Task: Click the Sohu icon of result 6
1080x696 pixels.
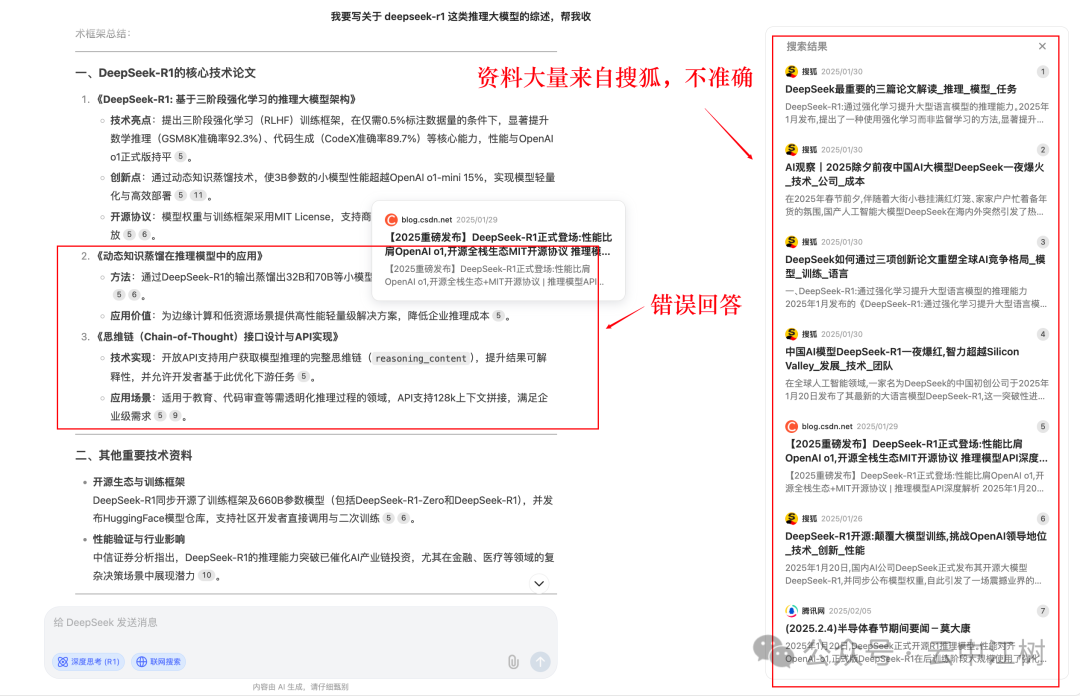Action: (791, 518)
